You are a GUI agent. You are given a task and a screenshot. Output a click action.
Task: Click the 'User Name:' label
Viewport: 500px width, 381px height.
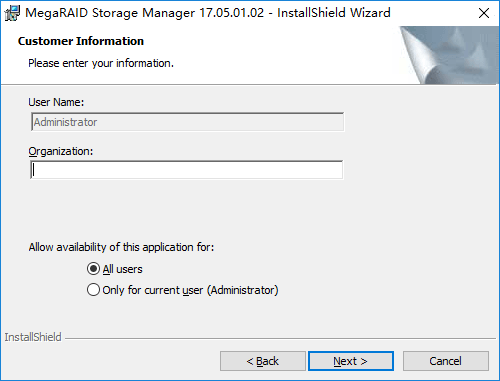56,102
